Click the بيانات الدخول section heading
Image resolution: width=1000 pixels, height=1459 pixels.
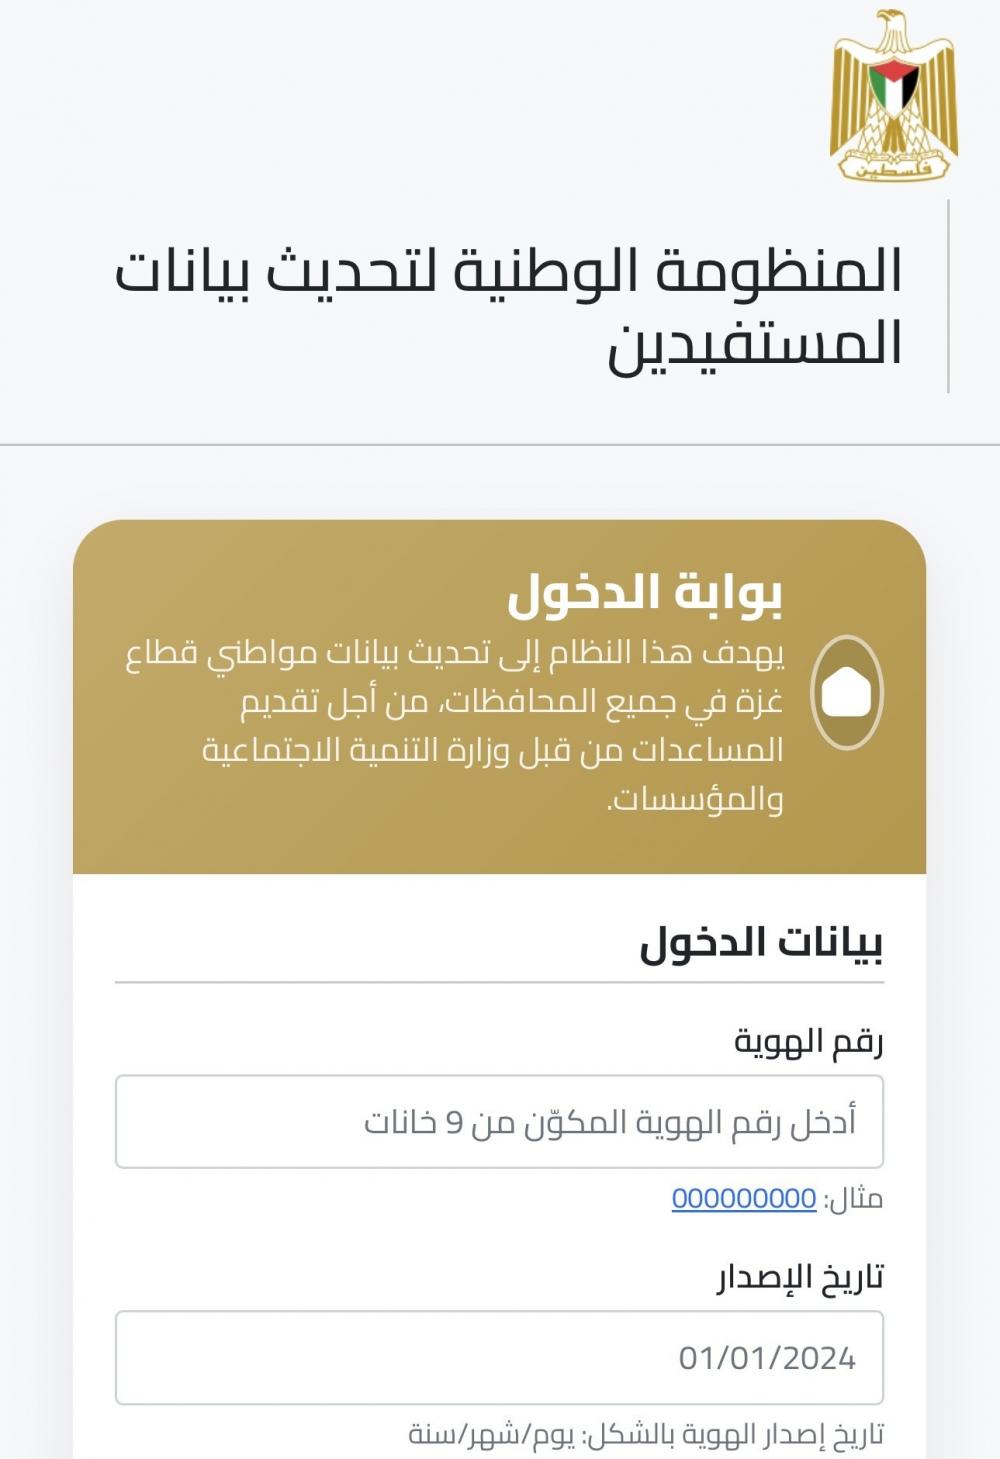pos(761,943)
